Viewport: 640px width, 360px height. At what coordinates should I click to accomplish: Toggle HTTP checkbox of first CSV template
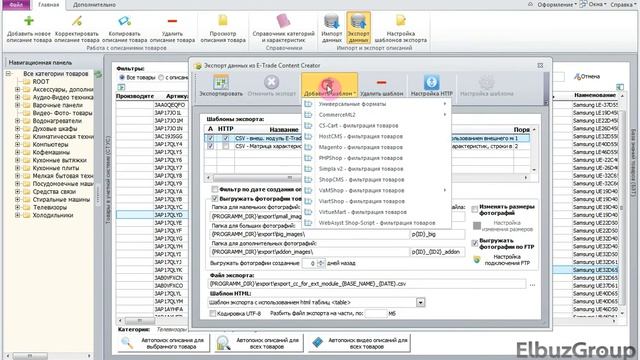click(x=226, y=138)
